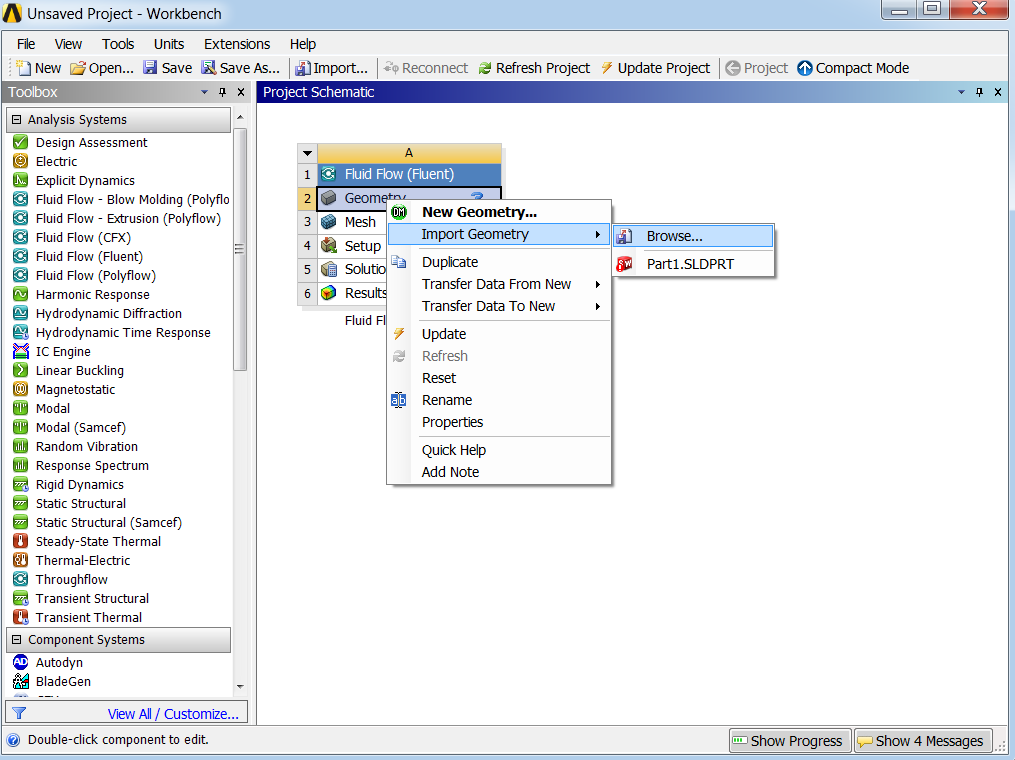Open the Units menu
Screen dimensions: 1015x760
coord(169,44)
